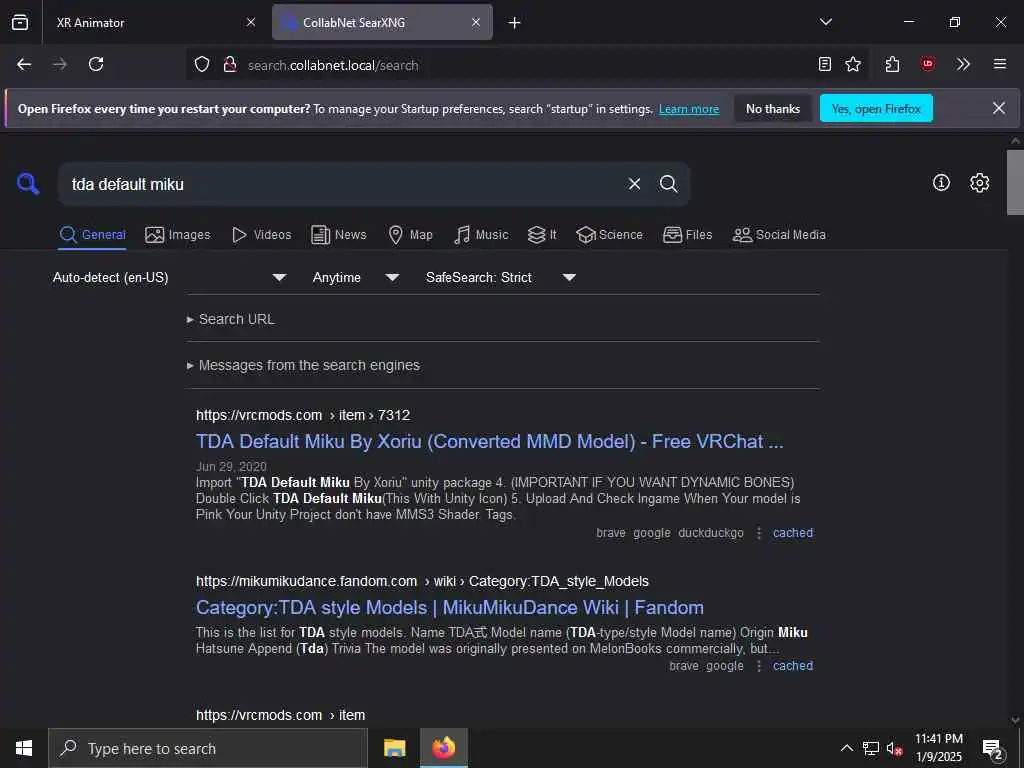
Task: Click the SearXNG magnifier logo
Action: (x=27, y=184)
